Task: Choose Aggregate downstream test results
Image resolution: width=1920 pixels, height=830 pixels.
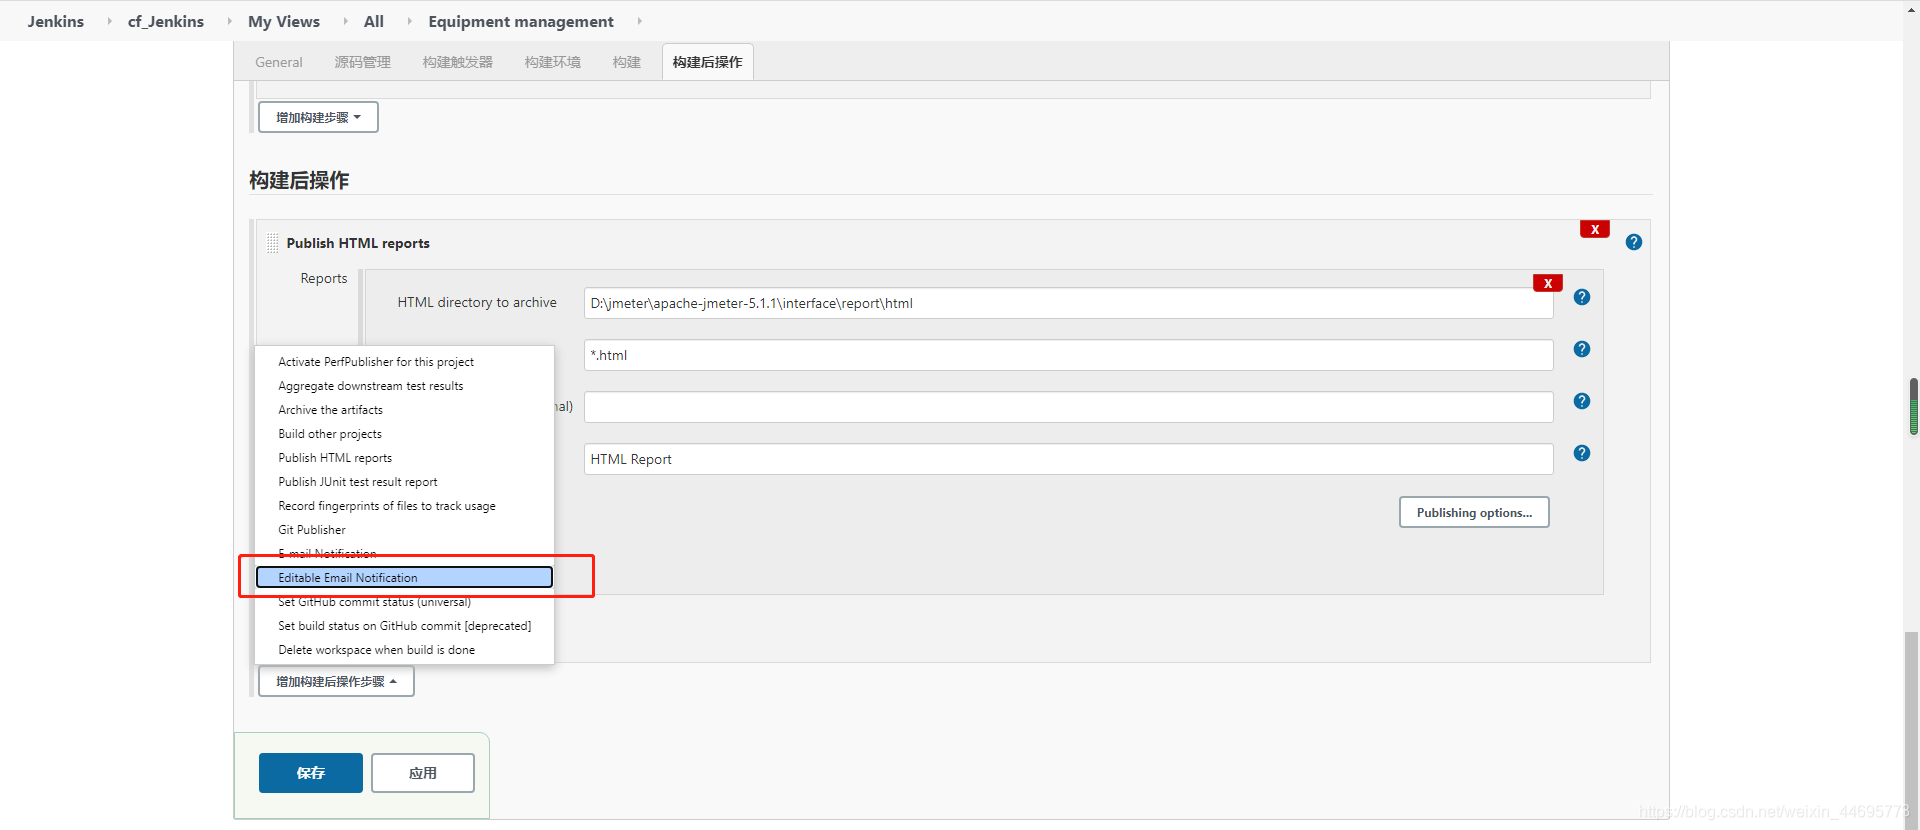Action: 404,386
